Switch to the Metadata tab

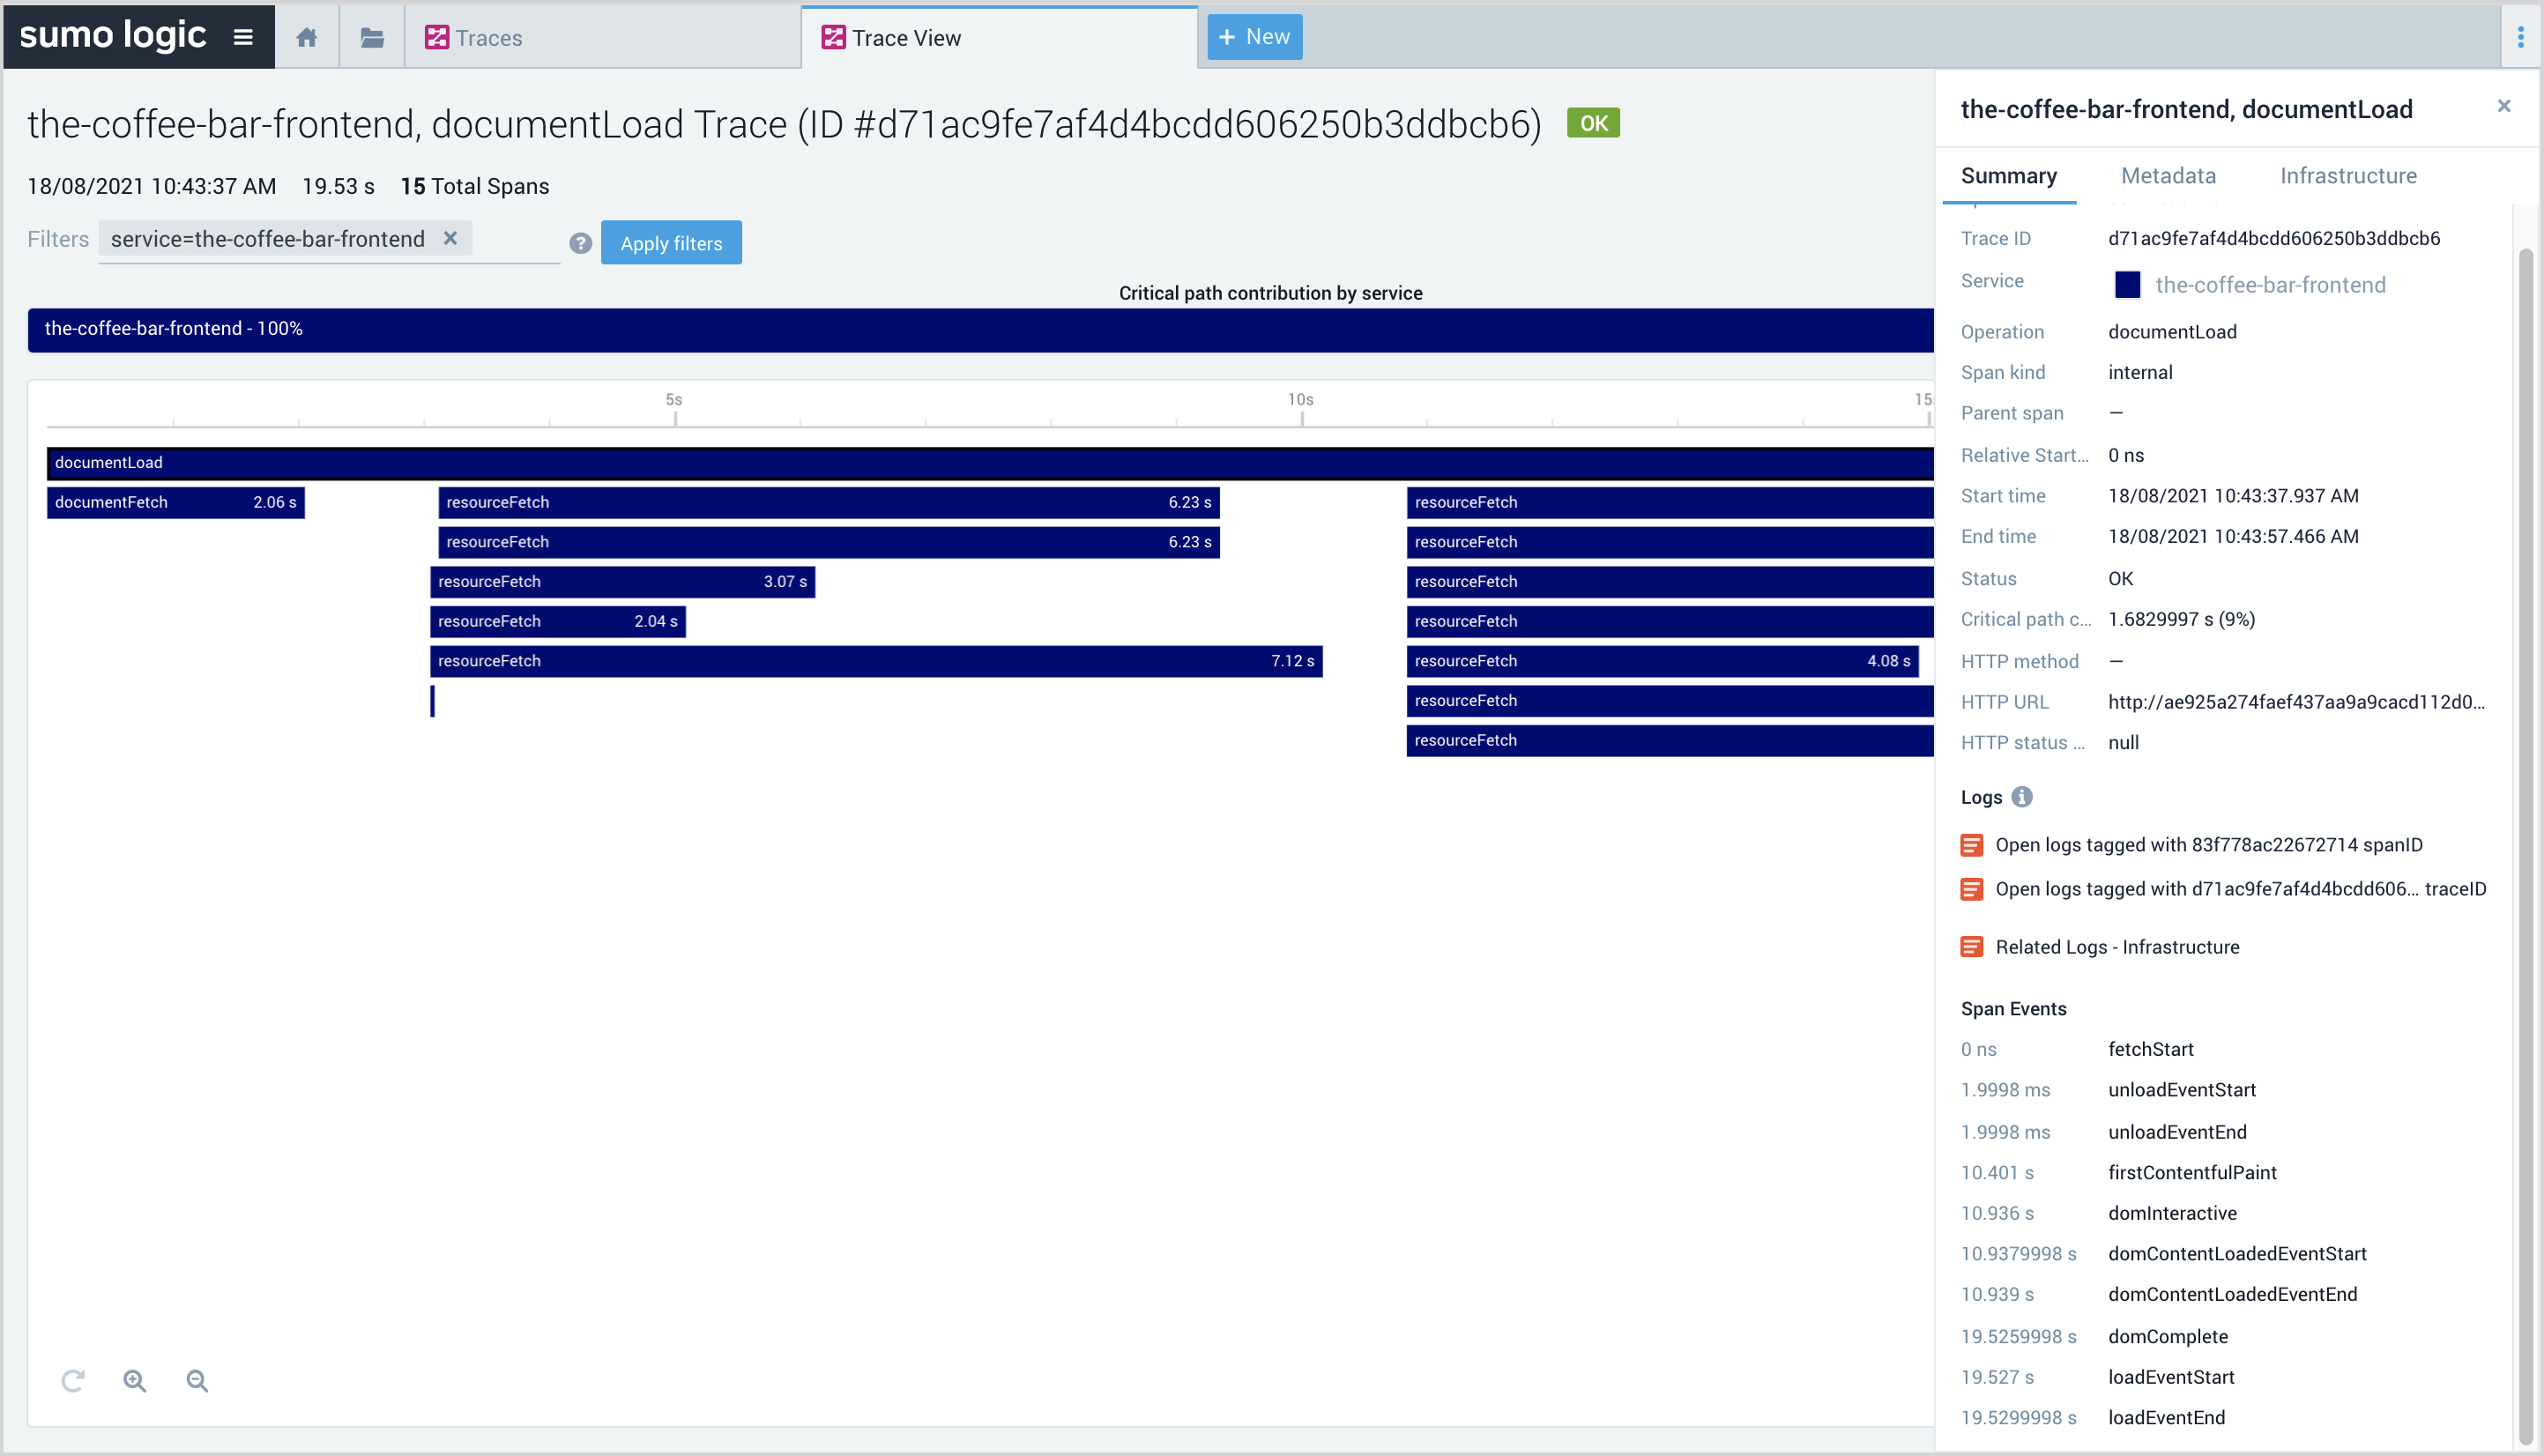tap(2168, 176)
